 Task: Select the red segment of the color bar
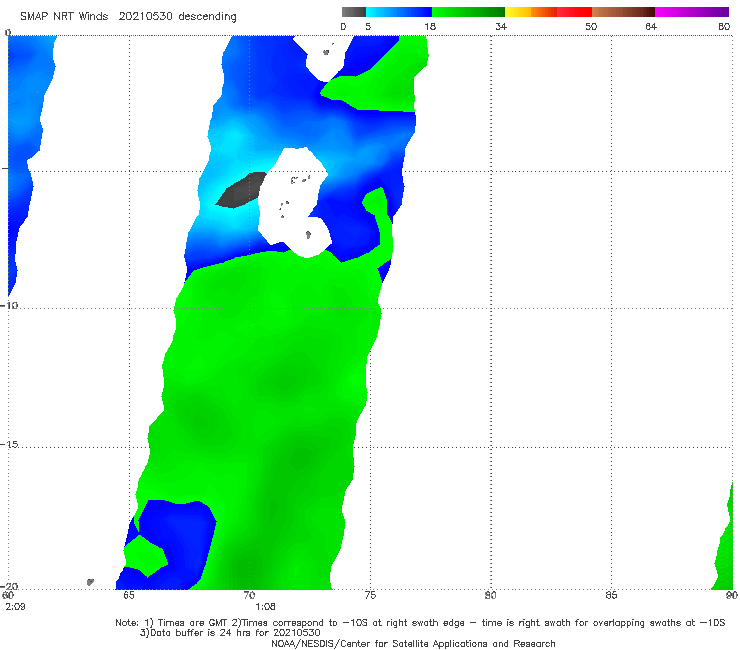pos(574,12)
